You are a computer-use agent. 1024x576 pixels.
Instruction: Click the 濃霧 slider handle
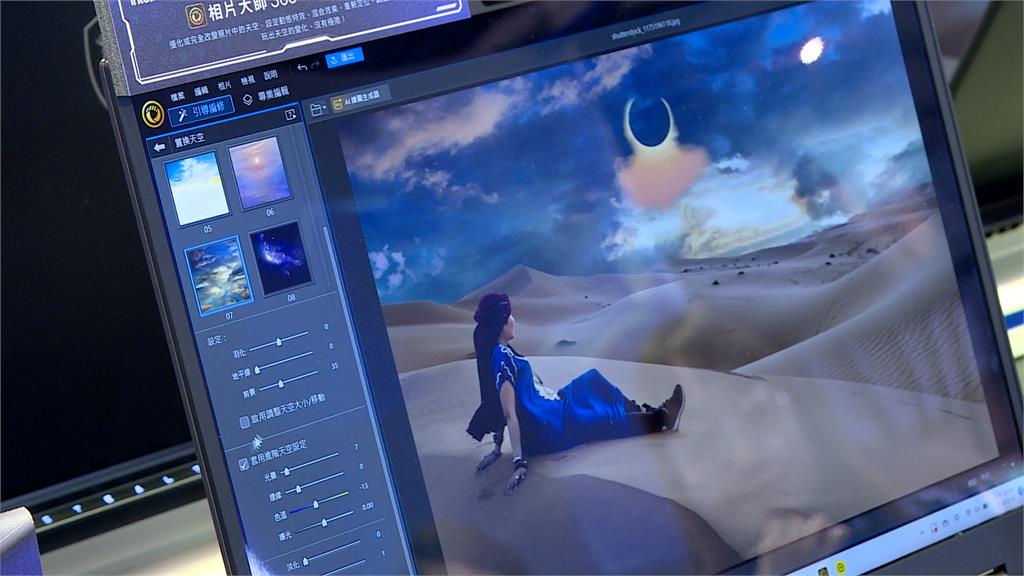click(x=298, y=488)
